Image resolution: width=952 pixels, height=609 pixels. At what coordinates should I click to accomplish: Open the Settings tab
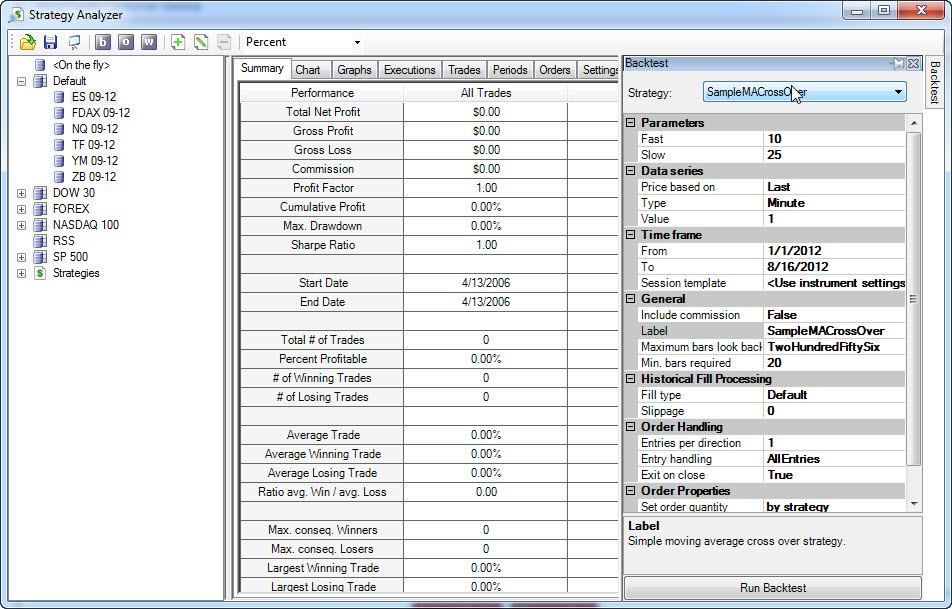pos(600,70)
